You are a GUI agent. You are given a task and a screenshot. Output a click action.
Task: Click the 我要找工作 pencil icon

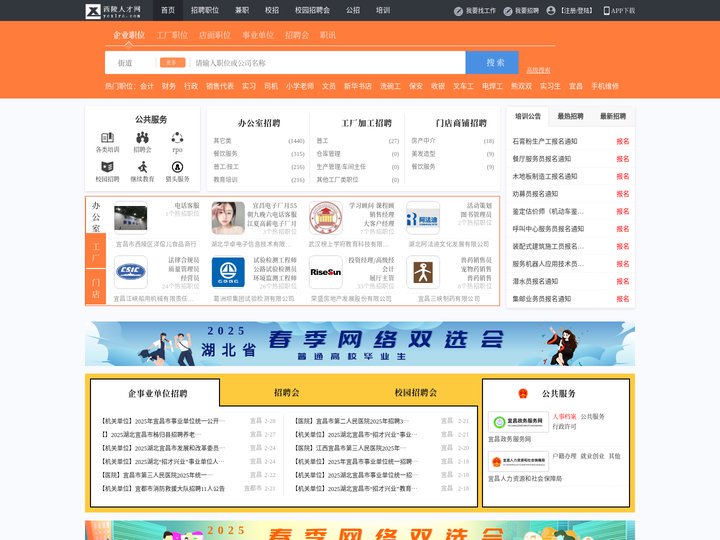(458, 11)
